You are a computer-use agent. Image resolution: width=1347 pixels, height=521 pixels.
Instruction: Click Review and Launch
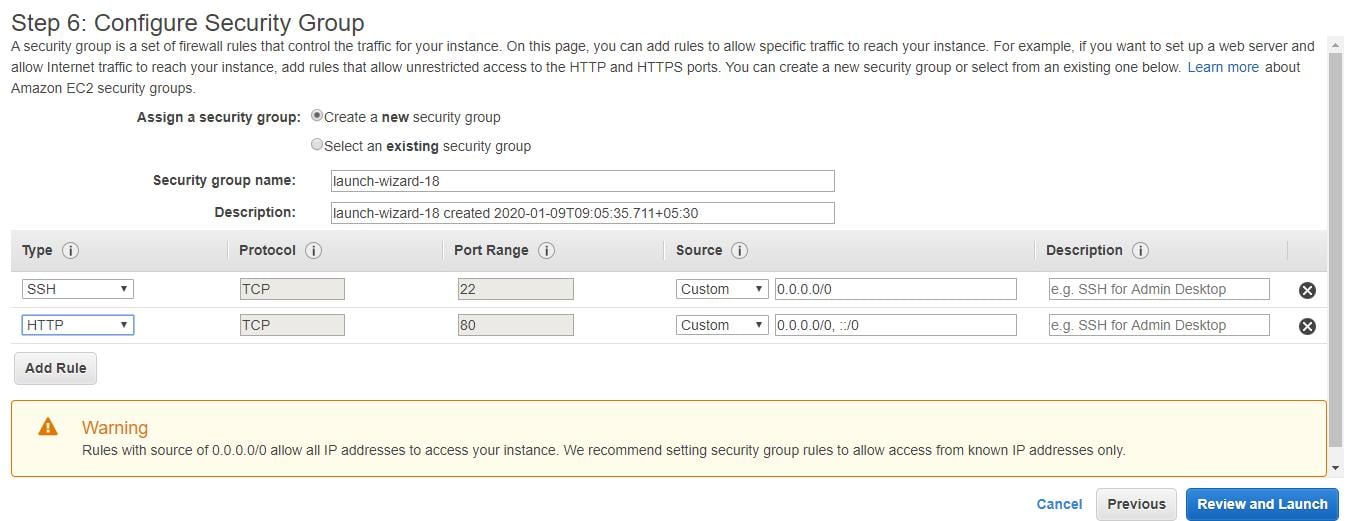coord(1262,504)
